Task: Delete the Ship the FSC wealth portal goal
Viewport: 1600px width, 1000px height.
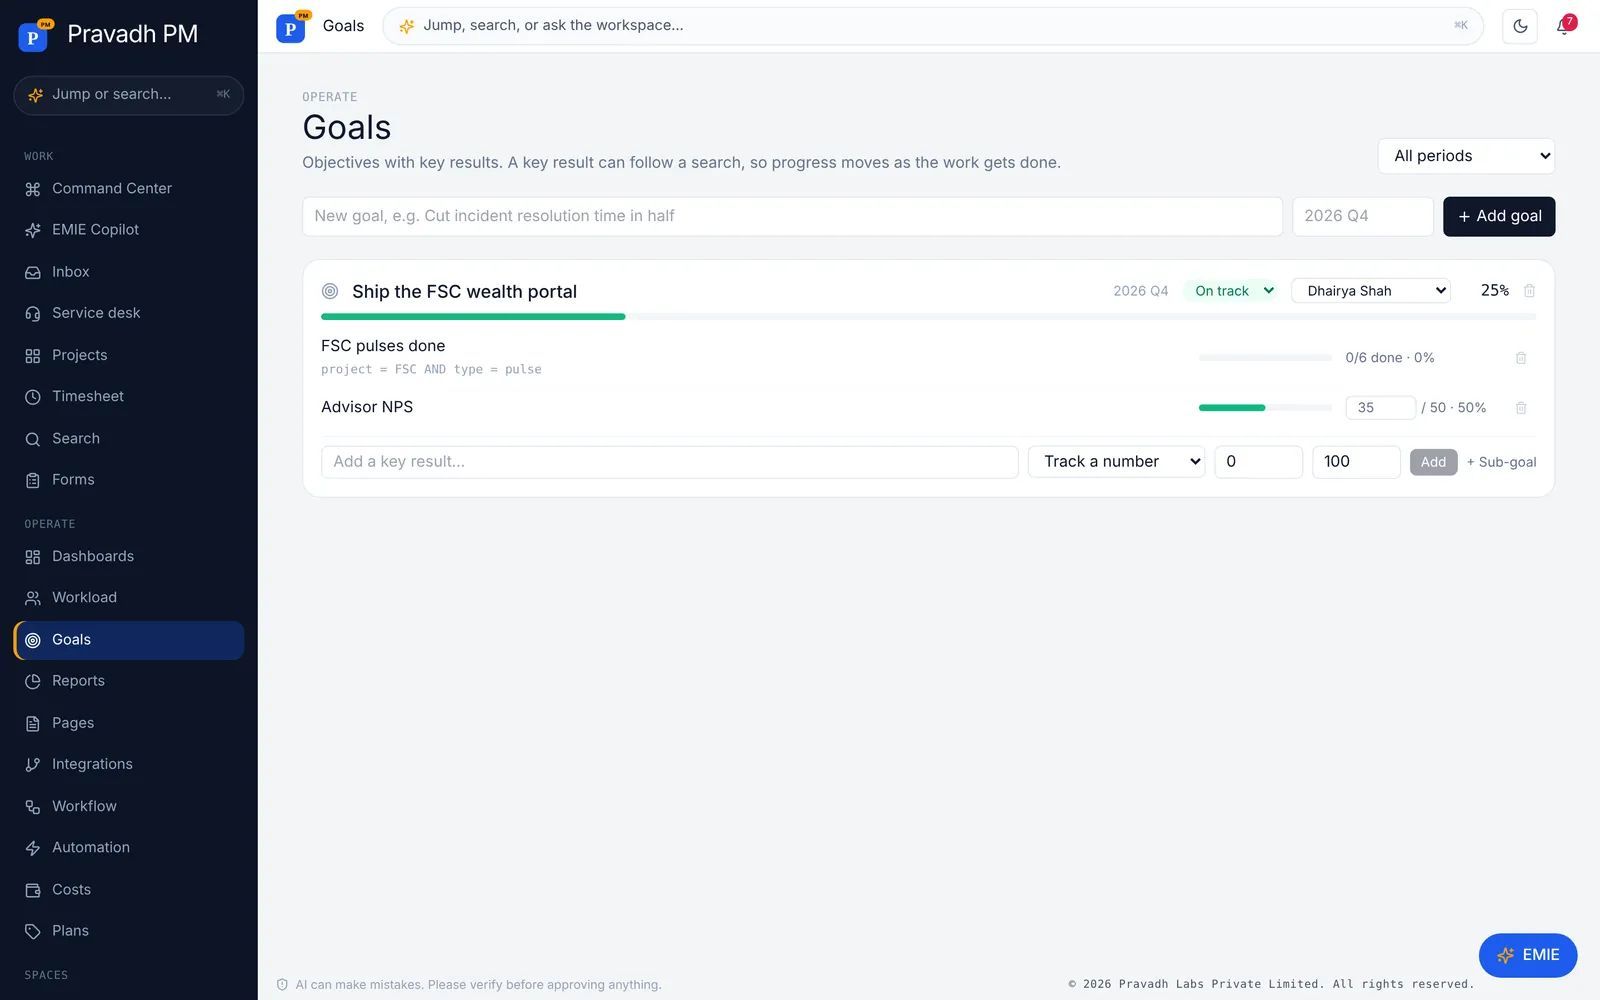Action: click(1529, 291)
